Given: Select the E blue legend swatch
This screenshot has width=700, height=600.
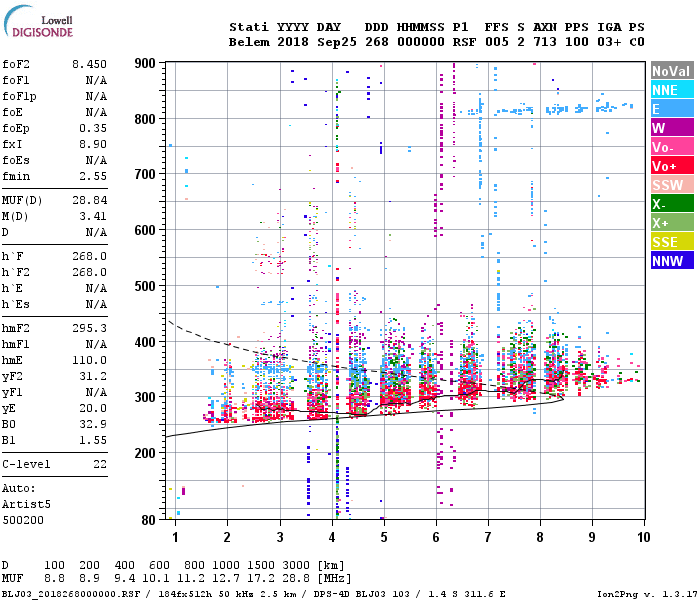Looking at the screenshot, I should 672,109.
